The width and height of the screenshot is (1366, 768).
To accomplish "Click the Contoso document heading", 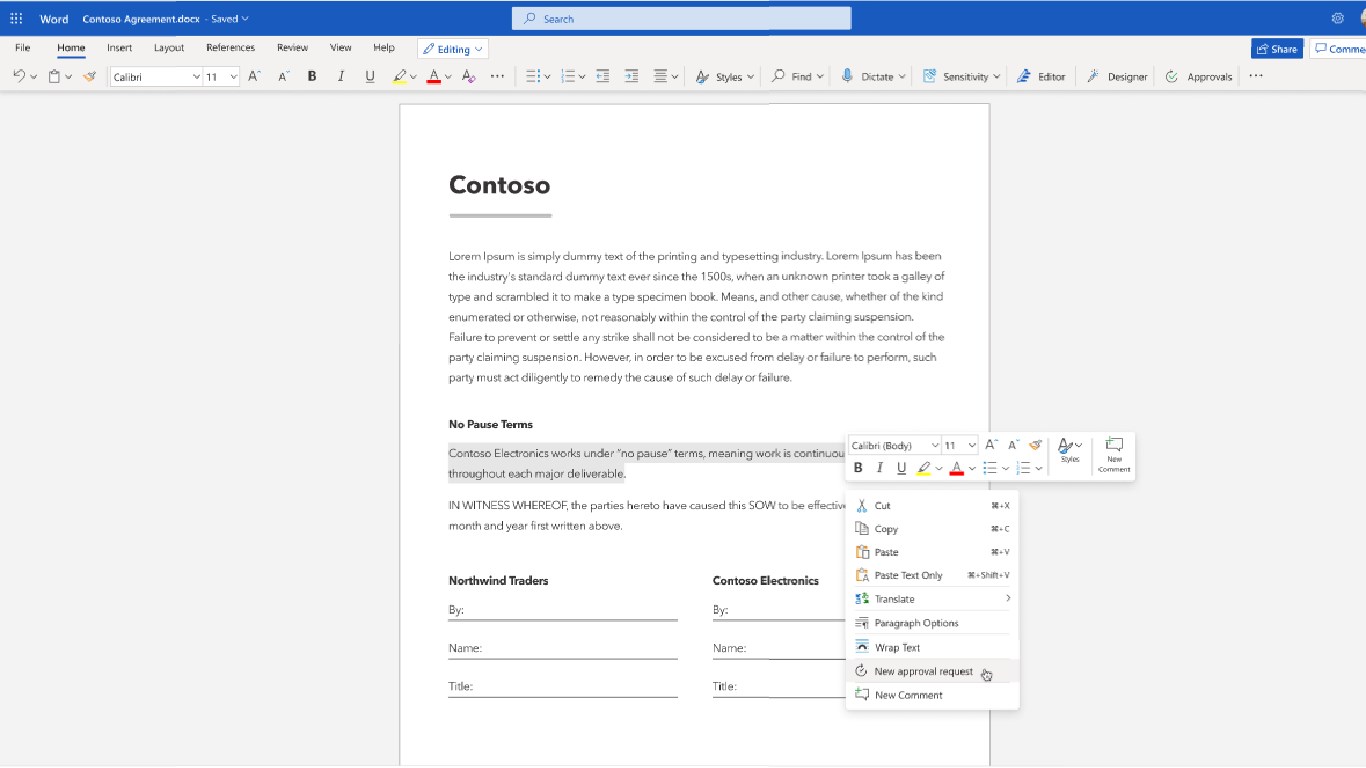I will click(x=499, y=185).
